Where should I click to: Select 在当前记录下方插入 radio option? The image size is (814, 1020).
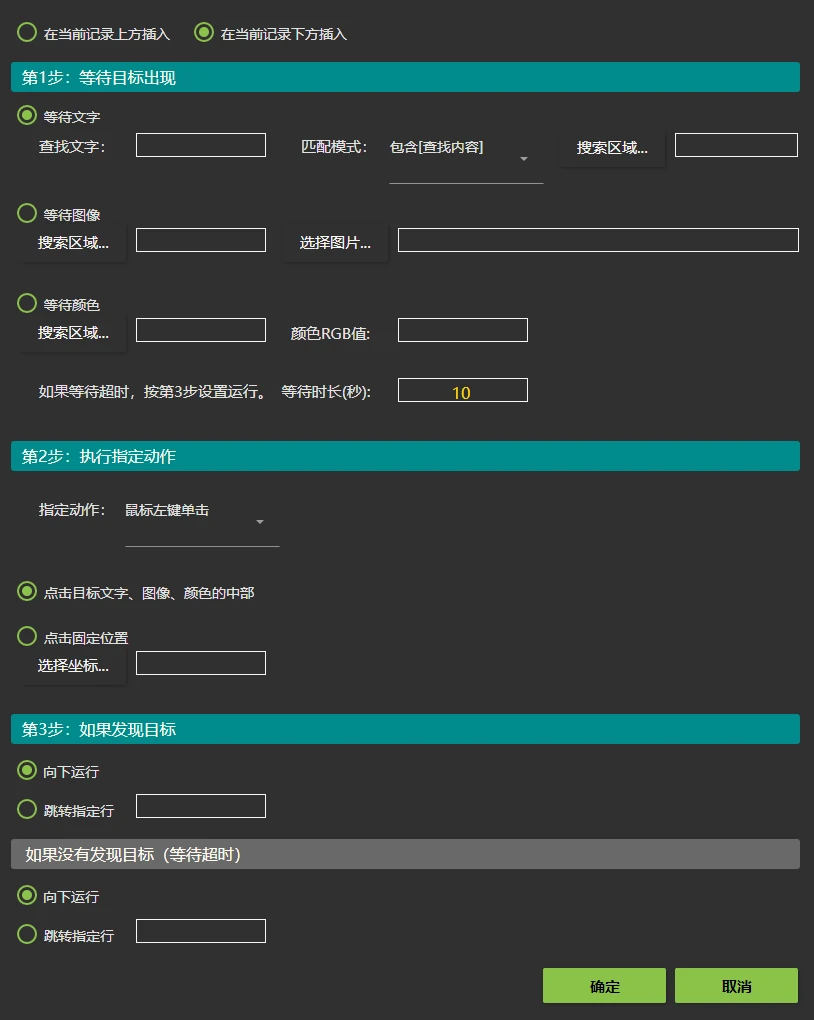(204, 33)
